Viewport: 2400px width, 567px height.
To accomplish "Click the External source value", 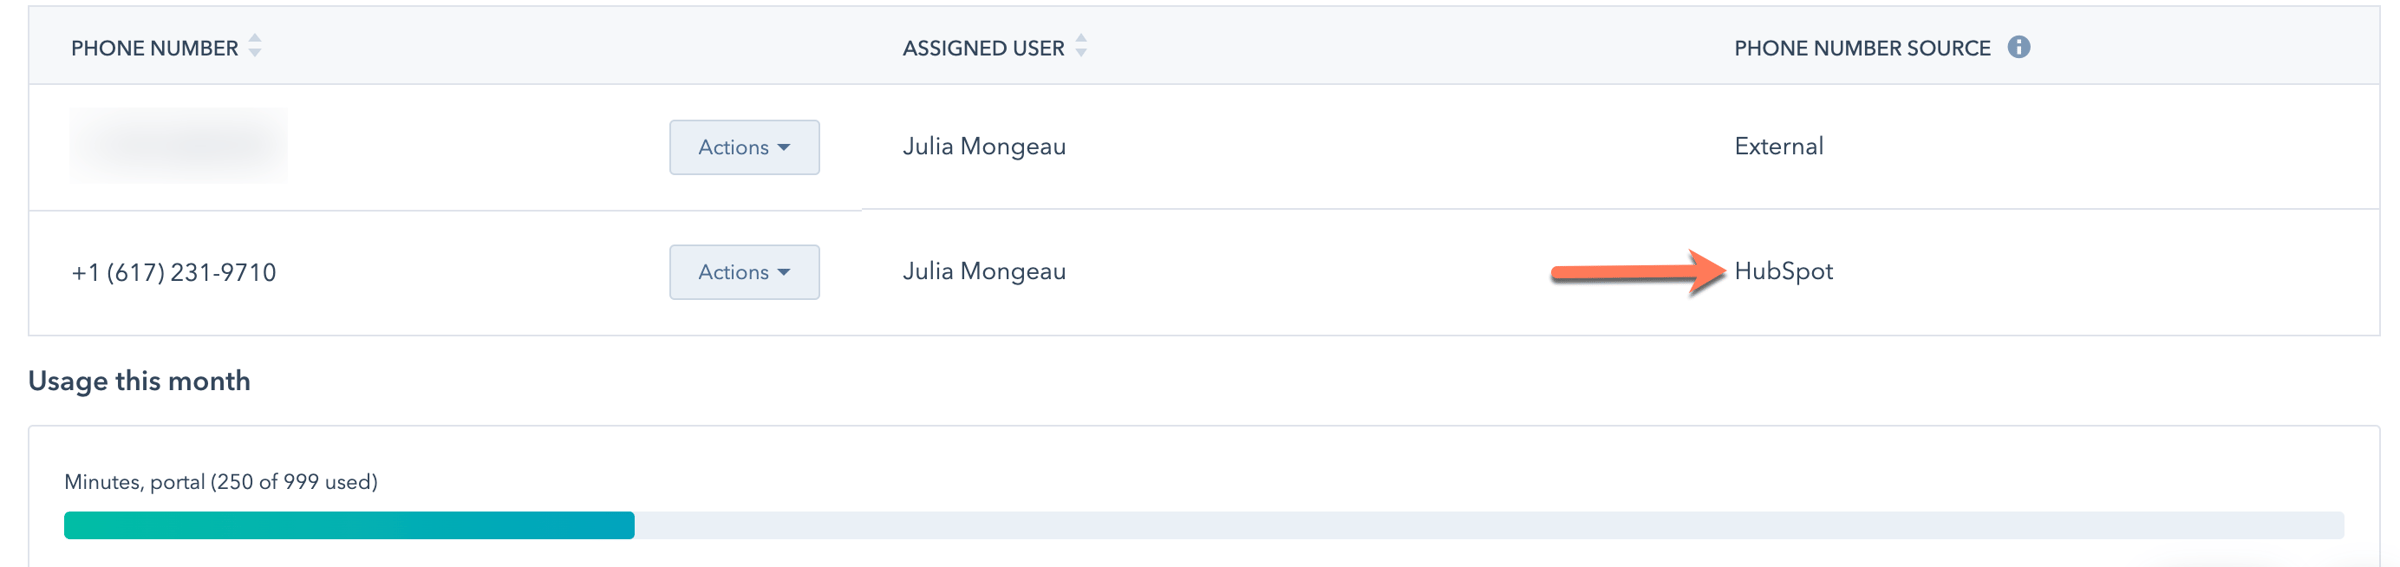I will click(1778, 146).
